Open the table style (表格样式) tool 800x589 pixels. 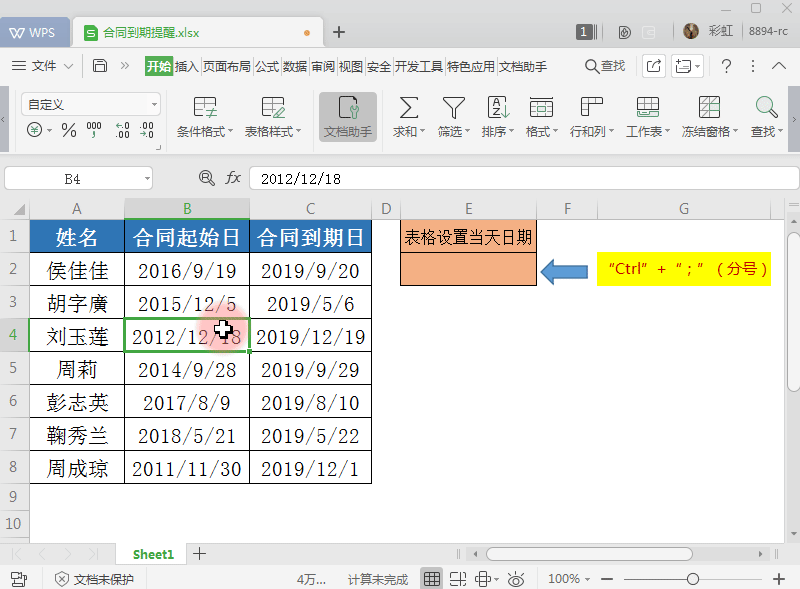273,117
